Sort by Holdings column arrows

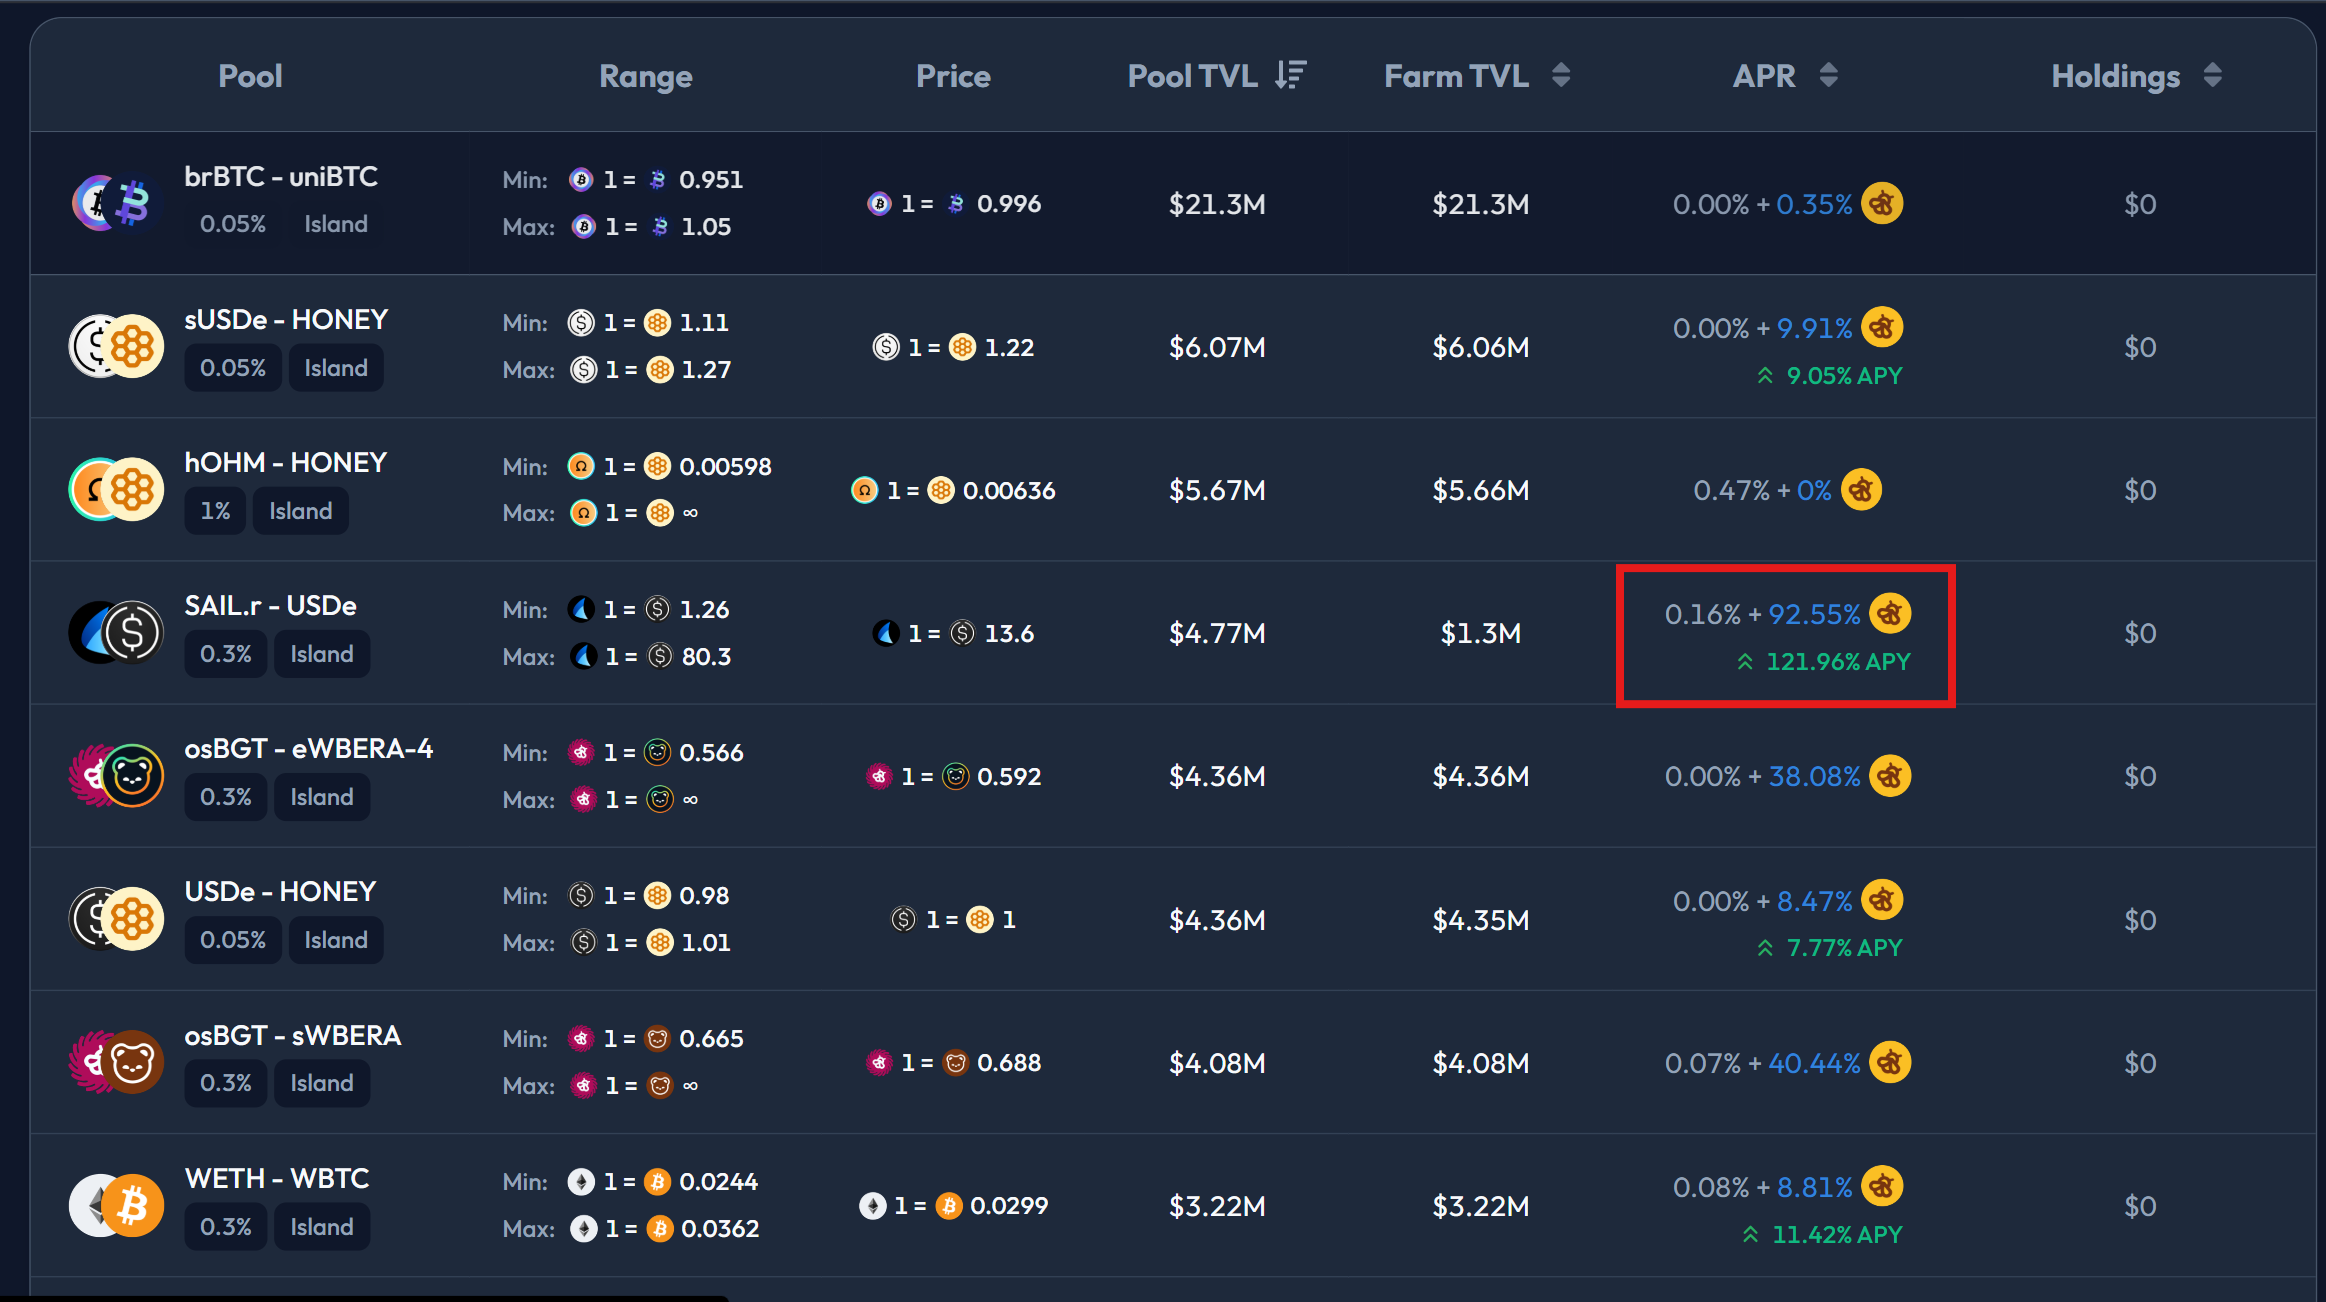pos(2212,75)
